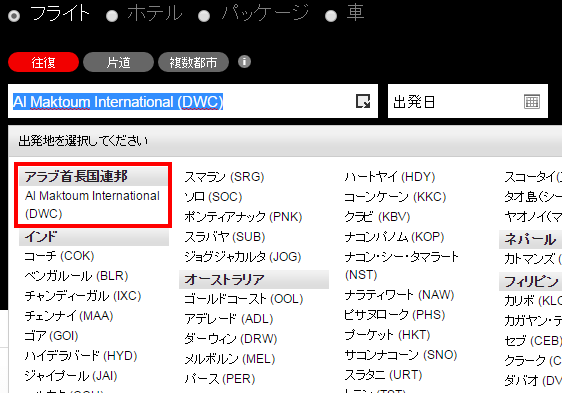Image resolution: width=562 pixels, height=393 pixels.
Task: Select コーチ (COK)
Action: (59, 256)
